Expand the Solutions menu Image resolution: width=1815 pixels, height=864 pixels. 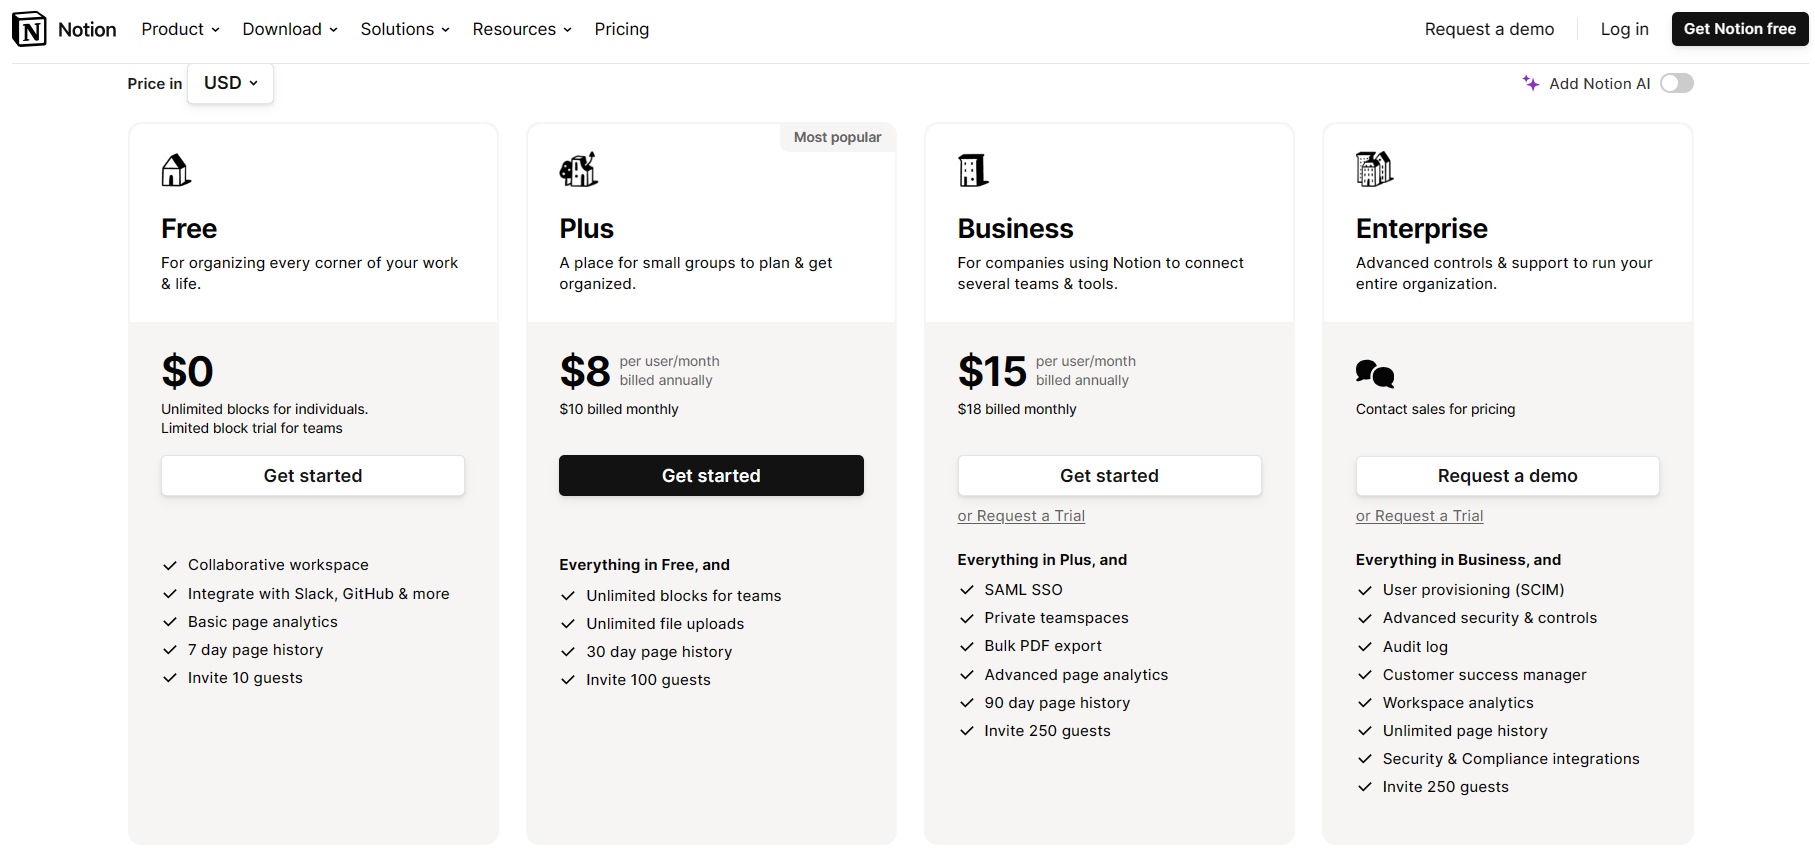pos(405,29)
